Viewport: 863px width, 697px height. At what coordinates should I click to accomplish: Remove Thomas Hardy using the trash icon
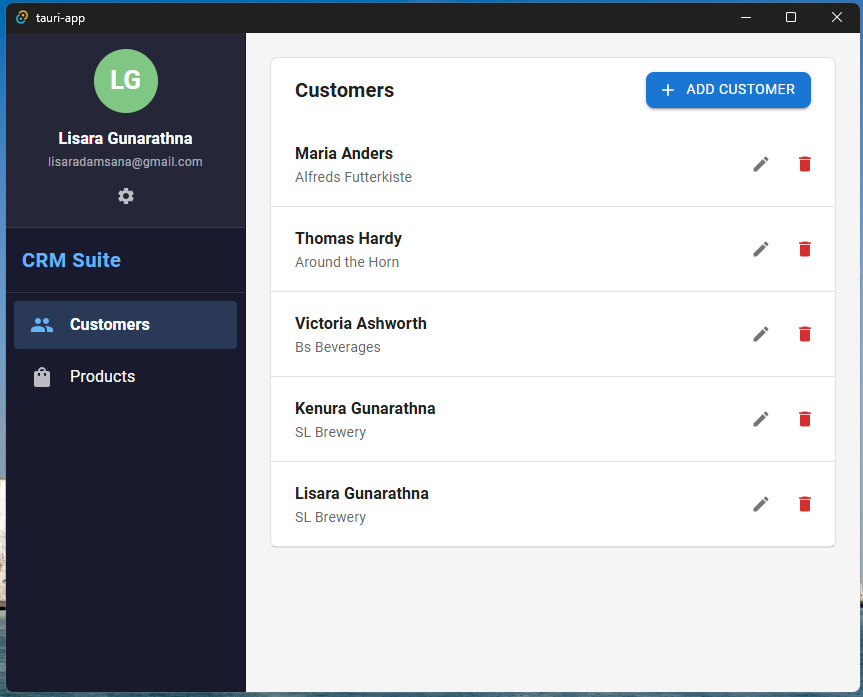(x=805, y=249)
